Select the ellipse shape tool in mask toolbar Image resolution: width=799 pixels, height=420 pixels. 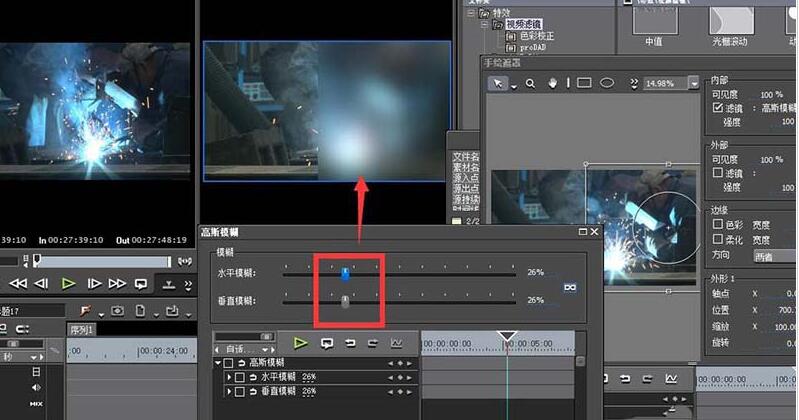(606, 83)
